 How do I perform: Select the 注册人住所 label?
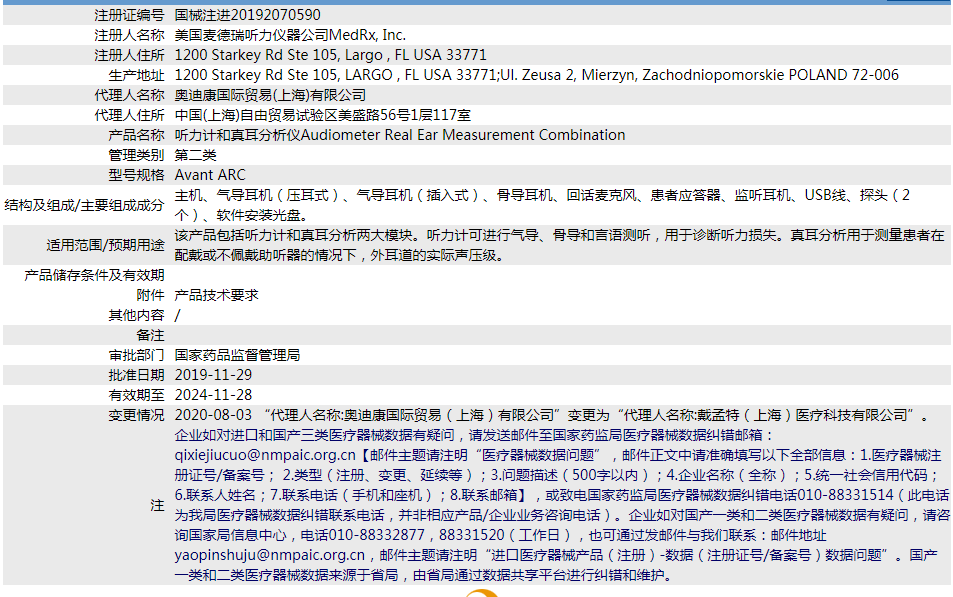click(x=129, y=55)
